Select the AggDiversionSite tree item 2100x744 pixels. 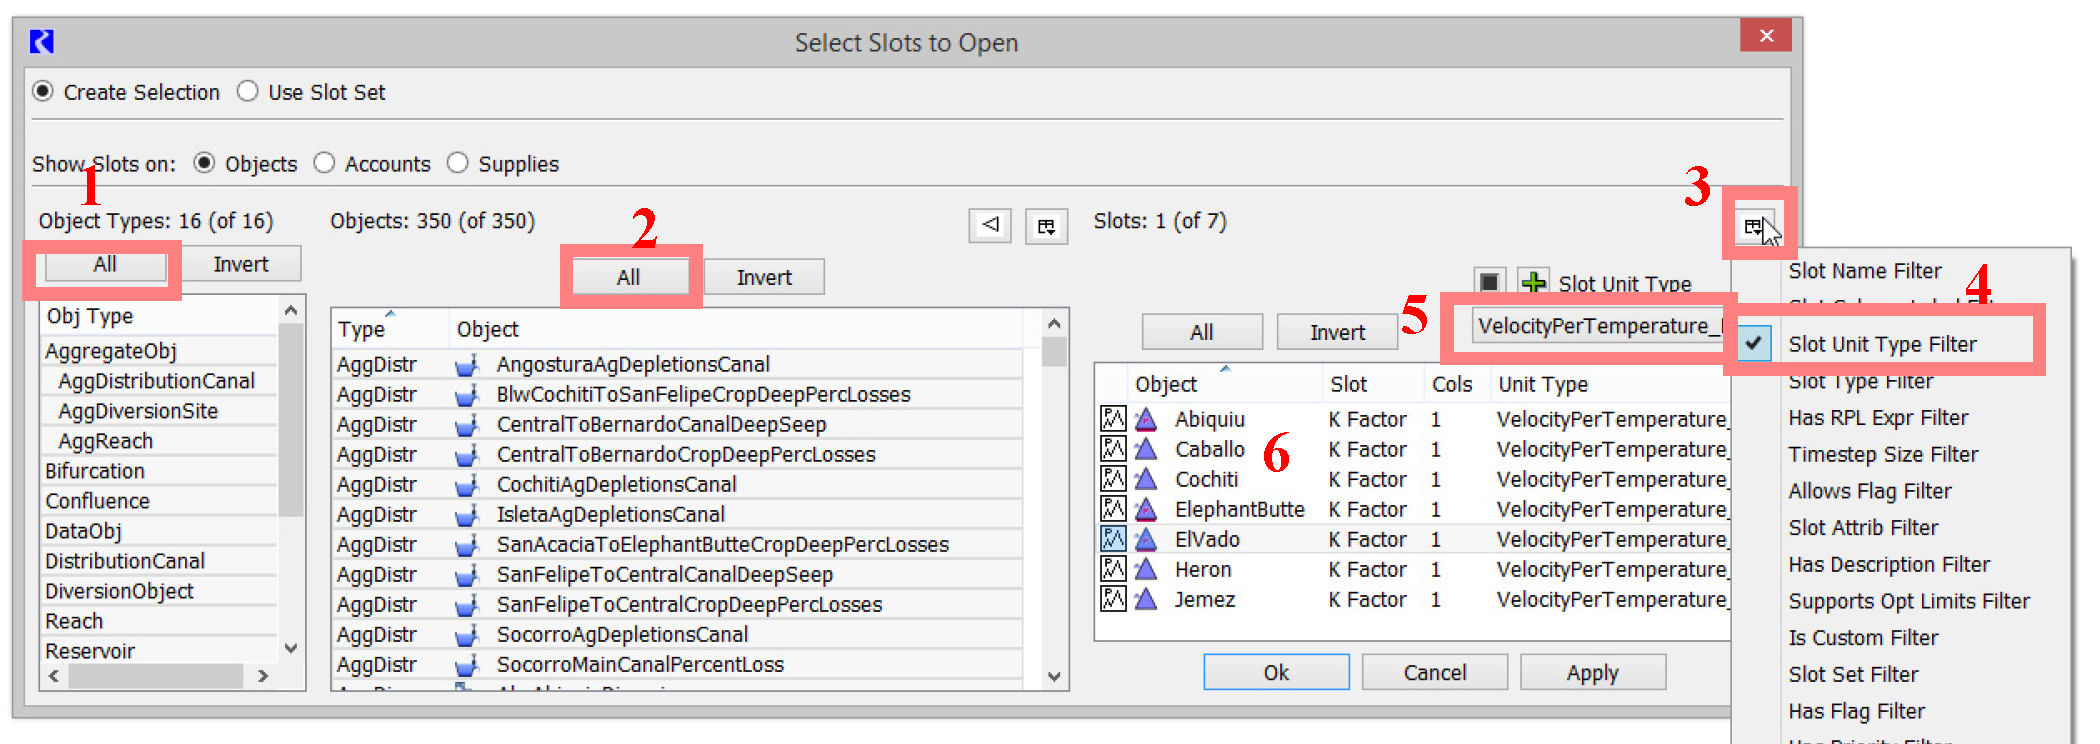pos(138,411)
